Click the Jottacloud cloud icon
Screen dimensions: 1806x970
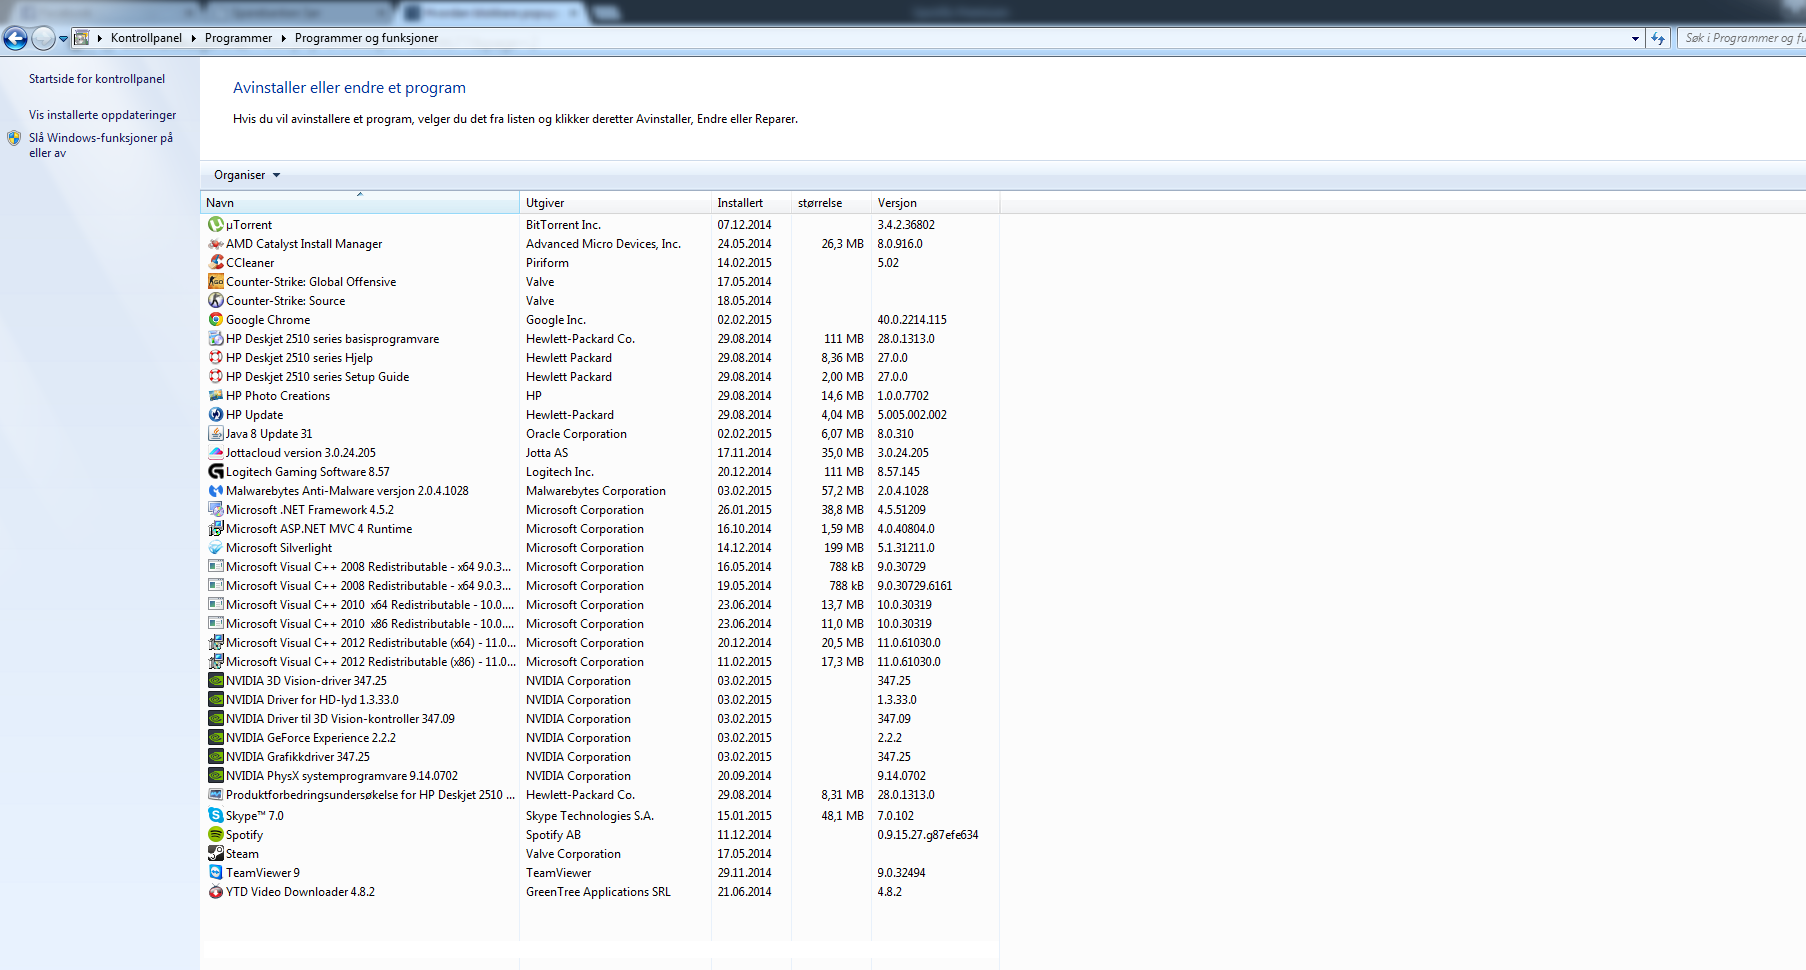pos(215,453)
